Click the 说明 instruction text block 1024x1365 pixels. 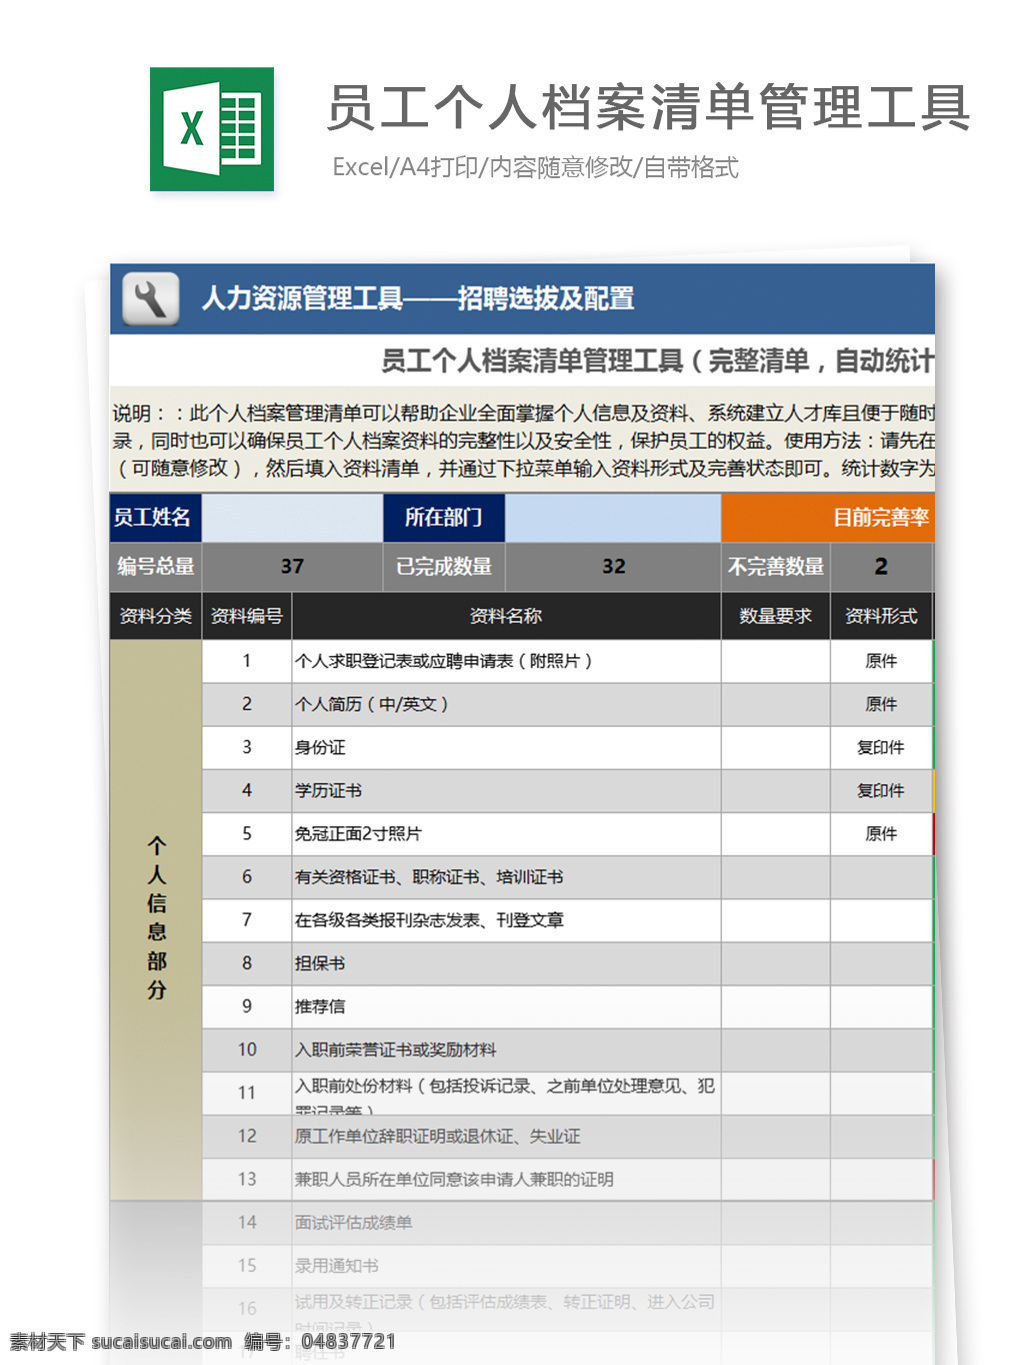(x=523, y=440)
